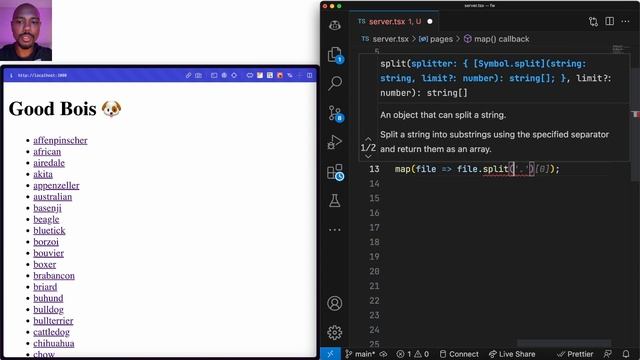Open the airedale link
Viewport: 640px width, 360px height.
pyautogui.click(x=49, y=163)
